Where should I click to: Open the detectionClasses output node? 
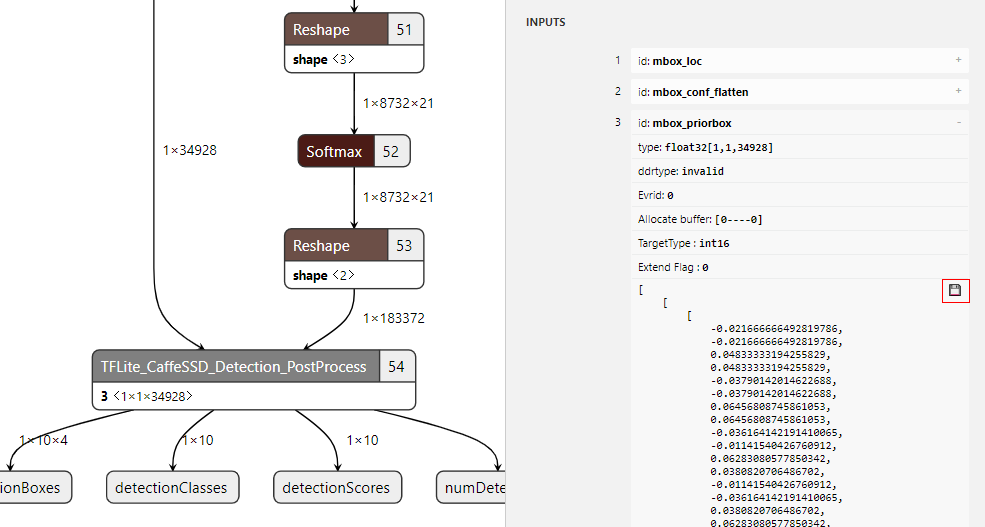(x=172, y=488)
